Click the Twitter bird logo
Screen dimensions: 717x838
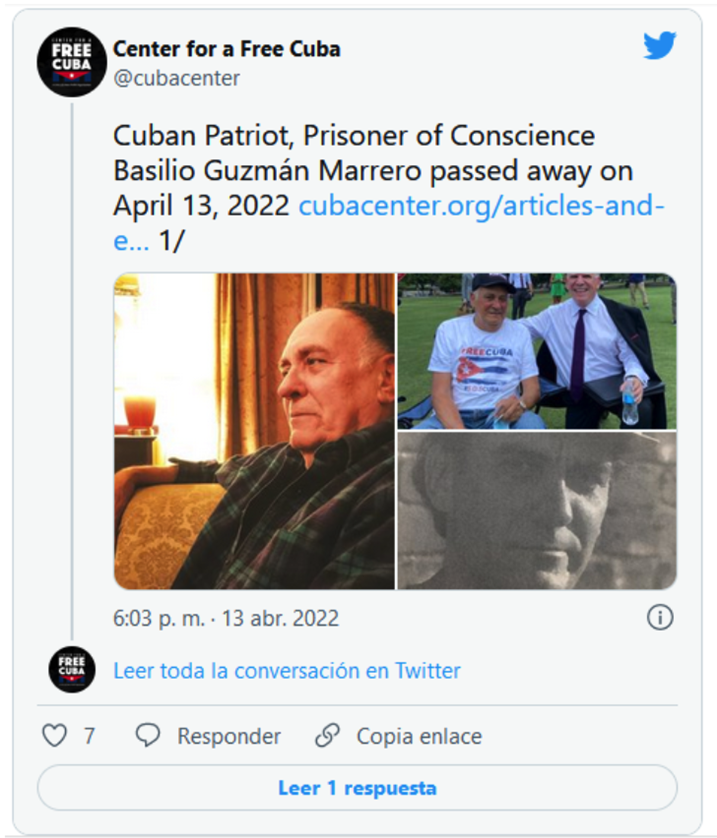coord(659,46)
